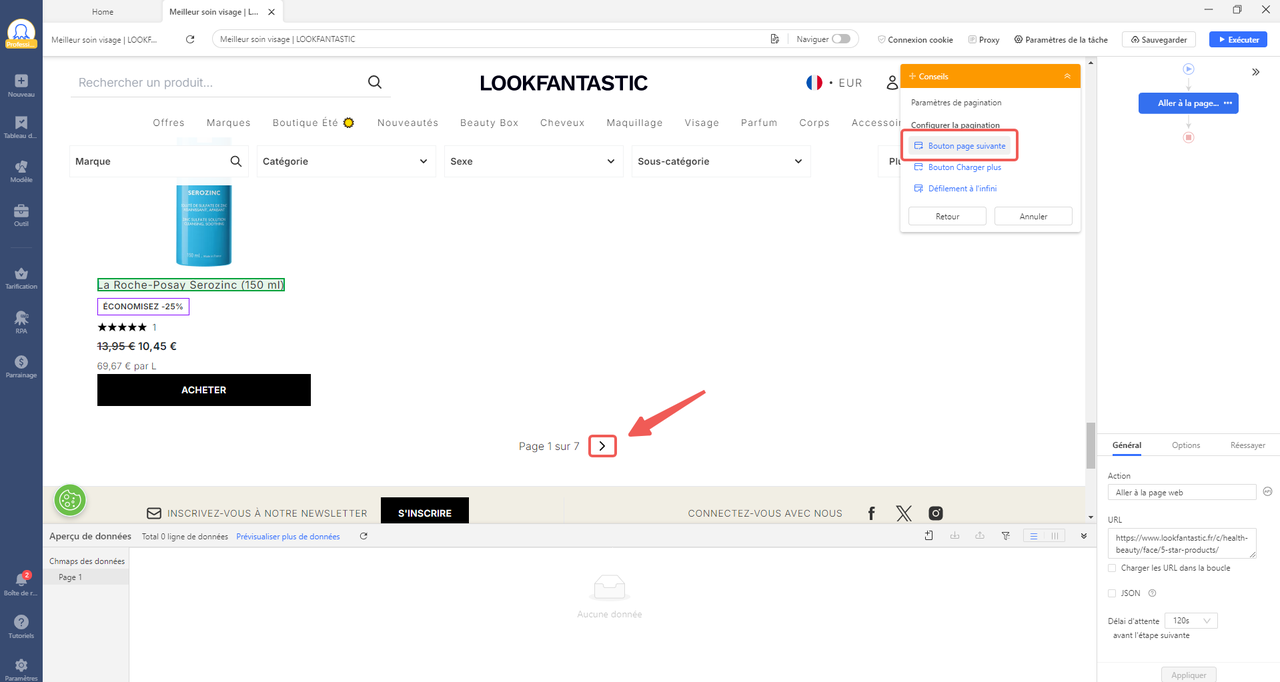The width and height of the screenshot is (1280, 682).
Task: Click the URL text field in Général tab
Action: 1182,543
